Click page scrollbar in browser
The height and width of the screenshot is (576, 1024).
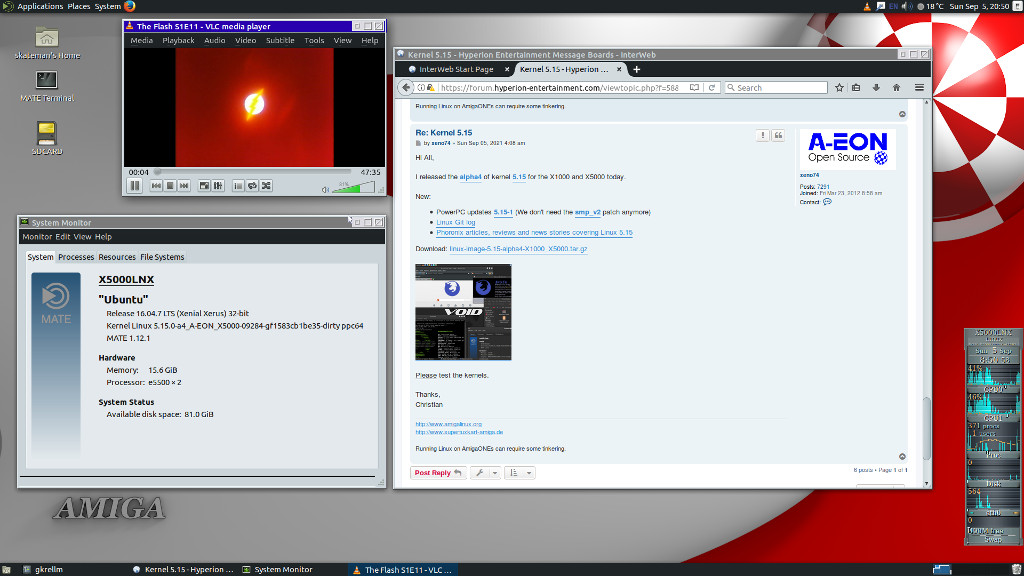[x=927, y=428]
